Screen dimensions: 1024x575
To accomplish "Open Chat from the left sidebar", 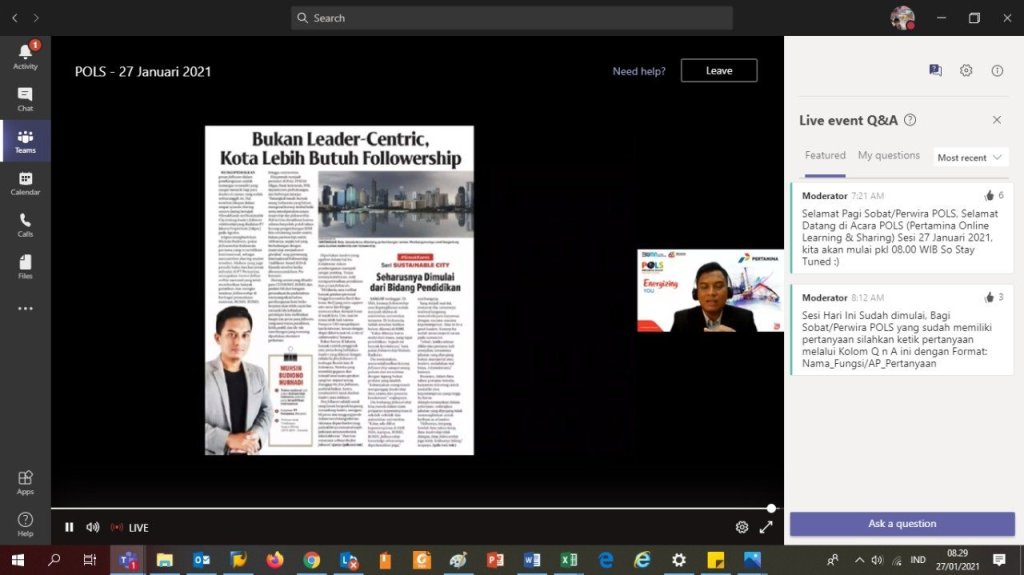I will 25,99.
